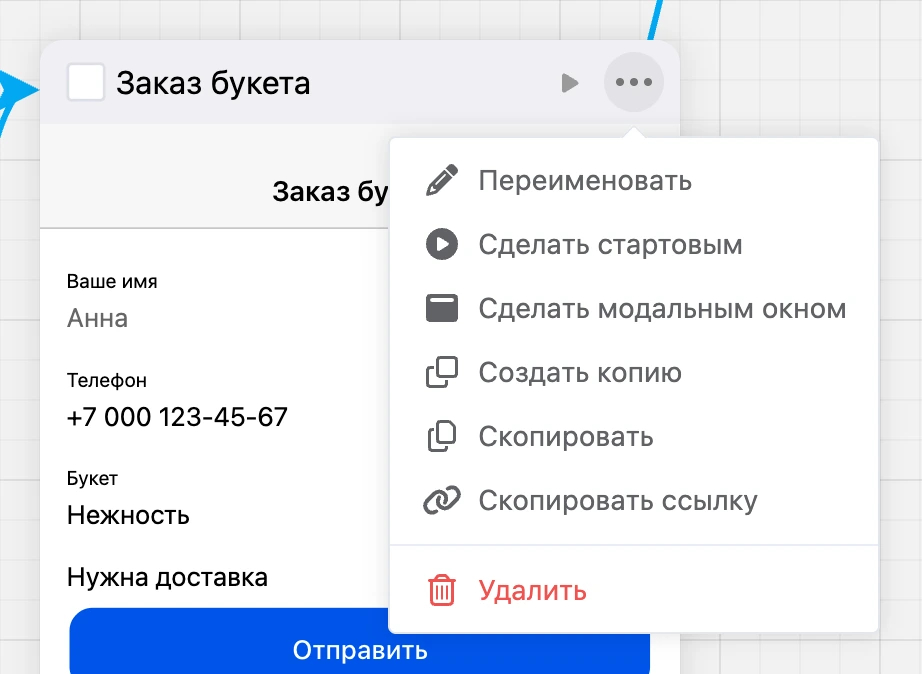Screen dimensions: 922x674
Task: Click the Букет field label
Action: [92, 478]
